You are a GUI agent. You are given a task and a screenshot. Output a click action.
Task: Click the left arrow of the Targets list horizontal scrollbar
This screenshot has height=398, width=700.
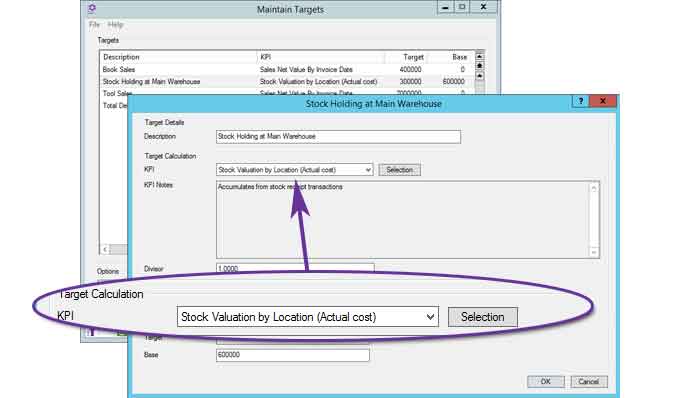pyautogui.click(x=104, y=249)
